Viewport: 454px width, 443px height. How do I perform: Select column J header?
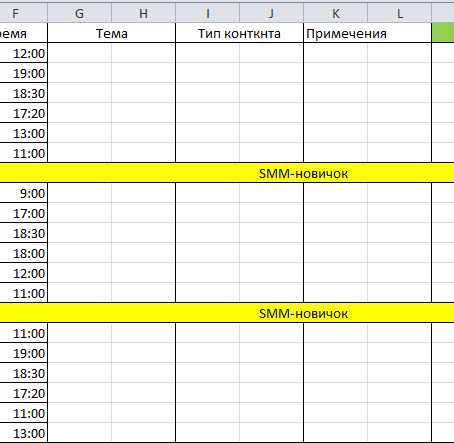coord(271,13)
